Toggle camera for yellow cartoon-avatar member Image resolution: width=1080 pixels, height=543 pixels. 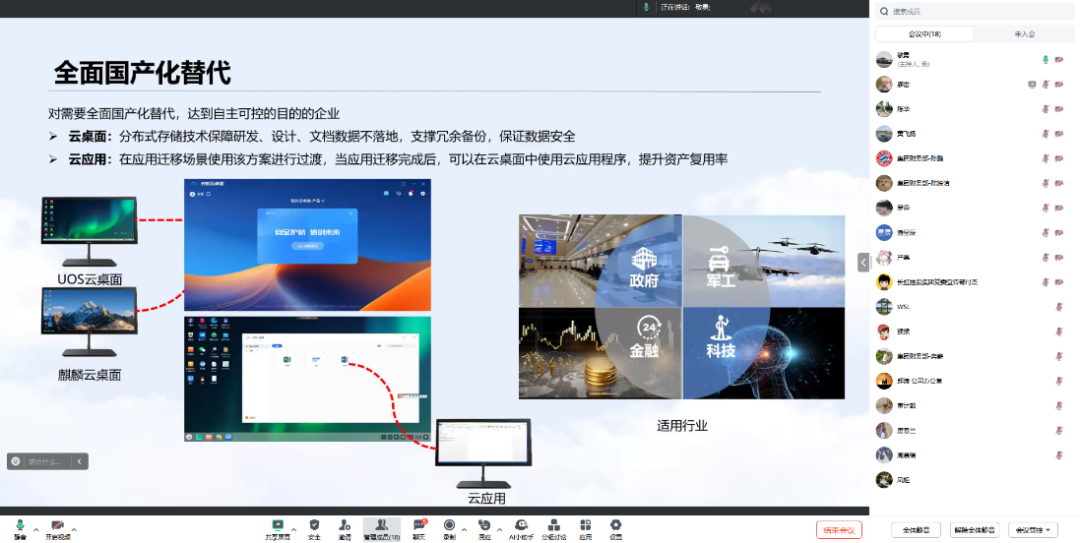point(1059,282)
